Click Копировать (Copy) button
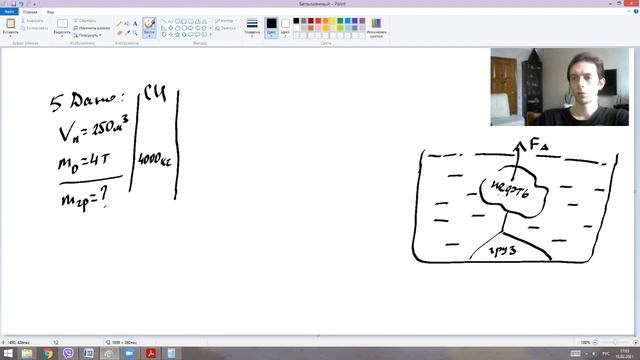 tap(34, 28)
